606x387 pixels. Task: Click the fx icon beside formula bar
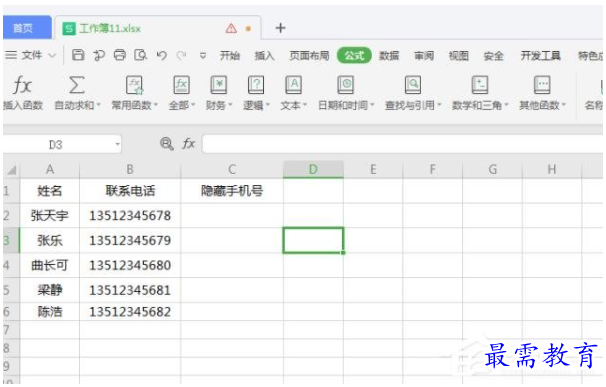(189, 143)
